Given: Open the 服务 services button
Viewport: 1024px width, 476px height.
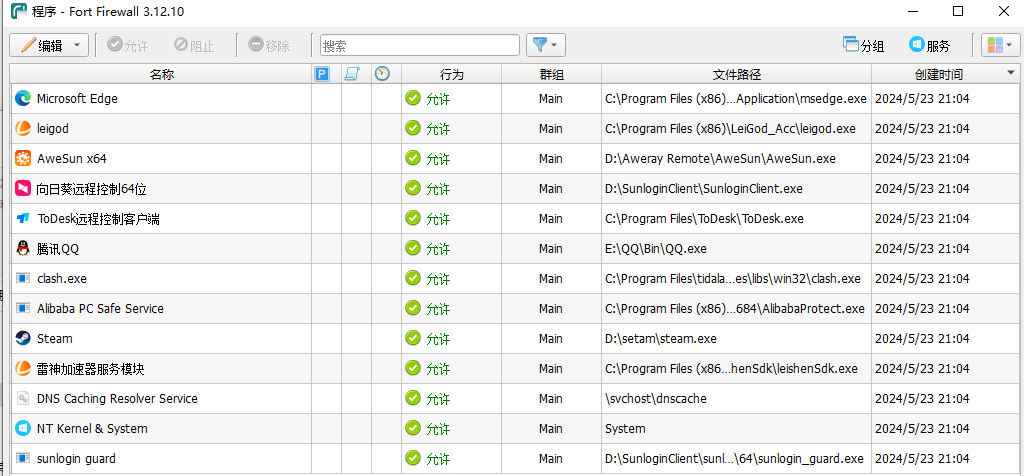Looking at the screenshot, I should 929,45.
